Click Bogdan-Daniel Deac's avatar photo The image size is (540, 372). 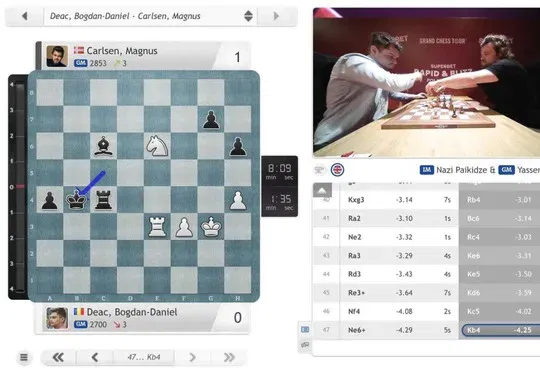57,318
